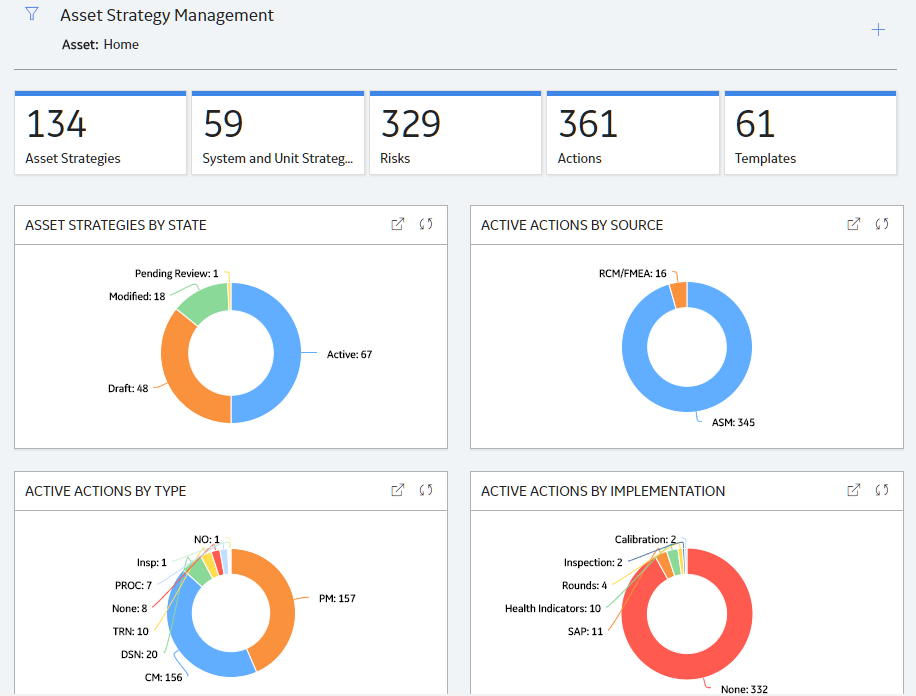Viewport: 916px width, 696px height.
Task: Open the 134 Asset Strategies tab
Action: (100, 133)
